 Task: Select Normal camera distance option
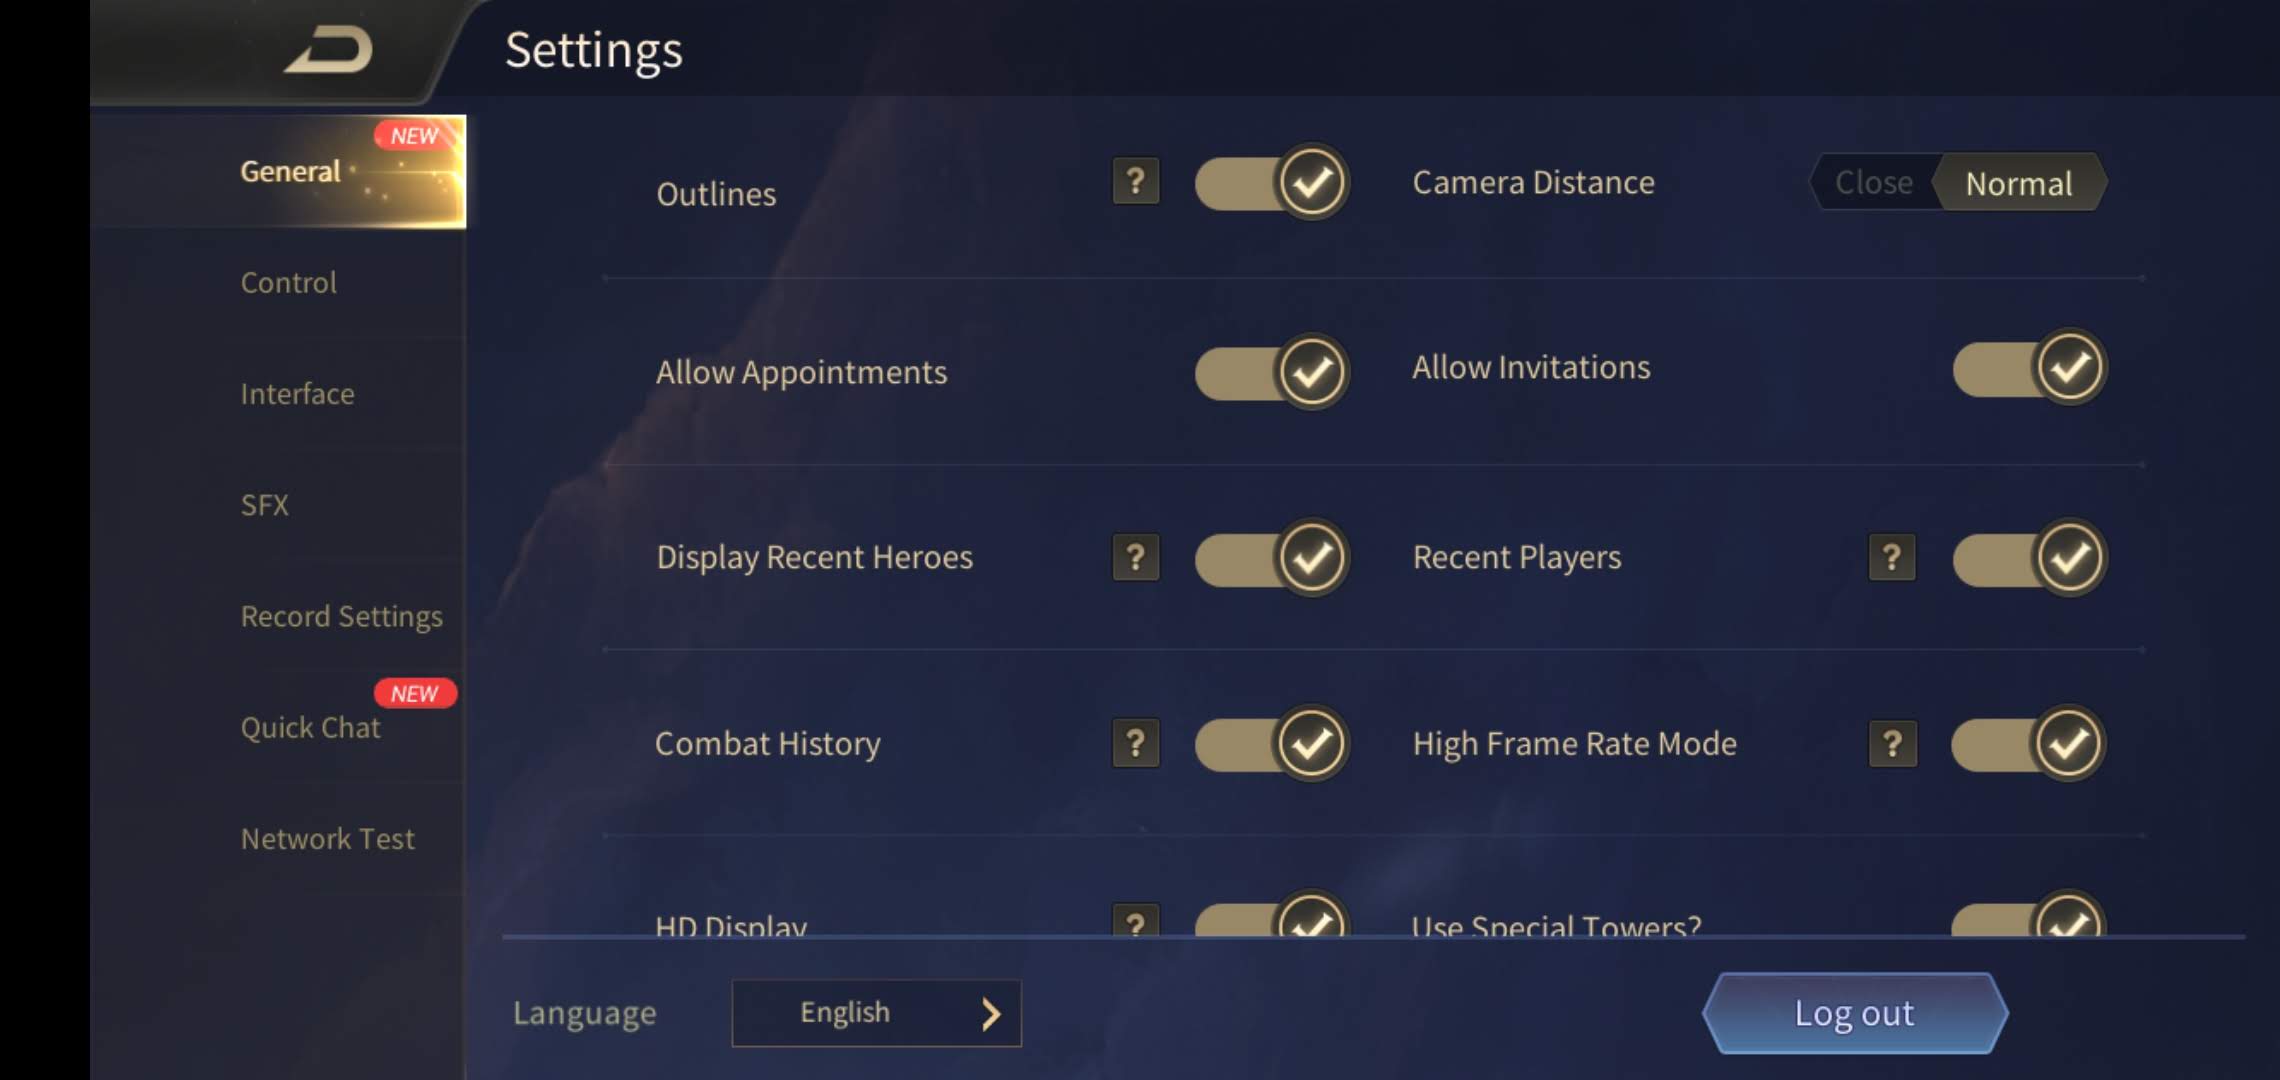coord(2018,183)
